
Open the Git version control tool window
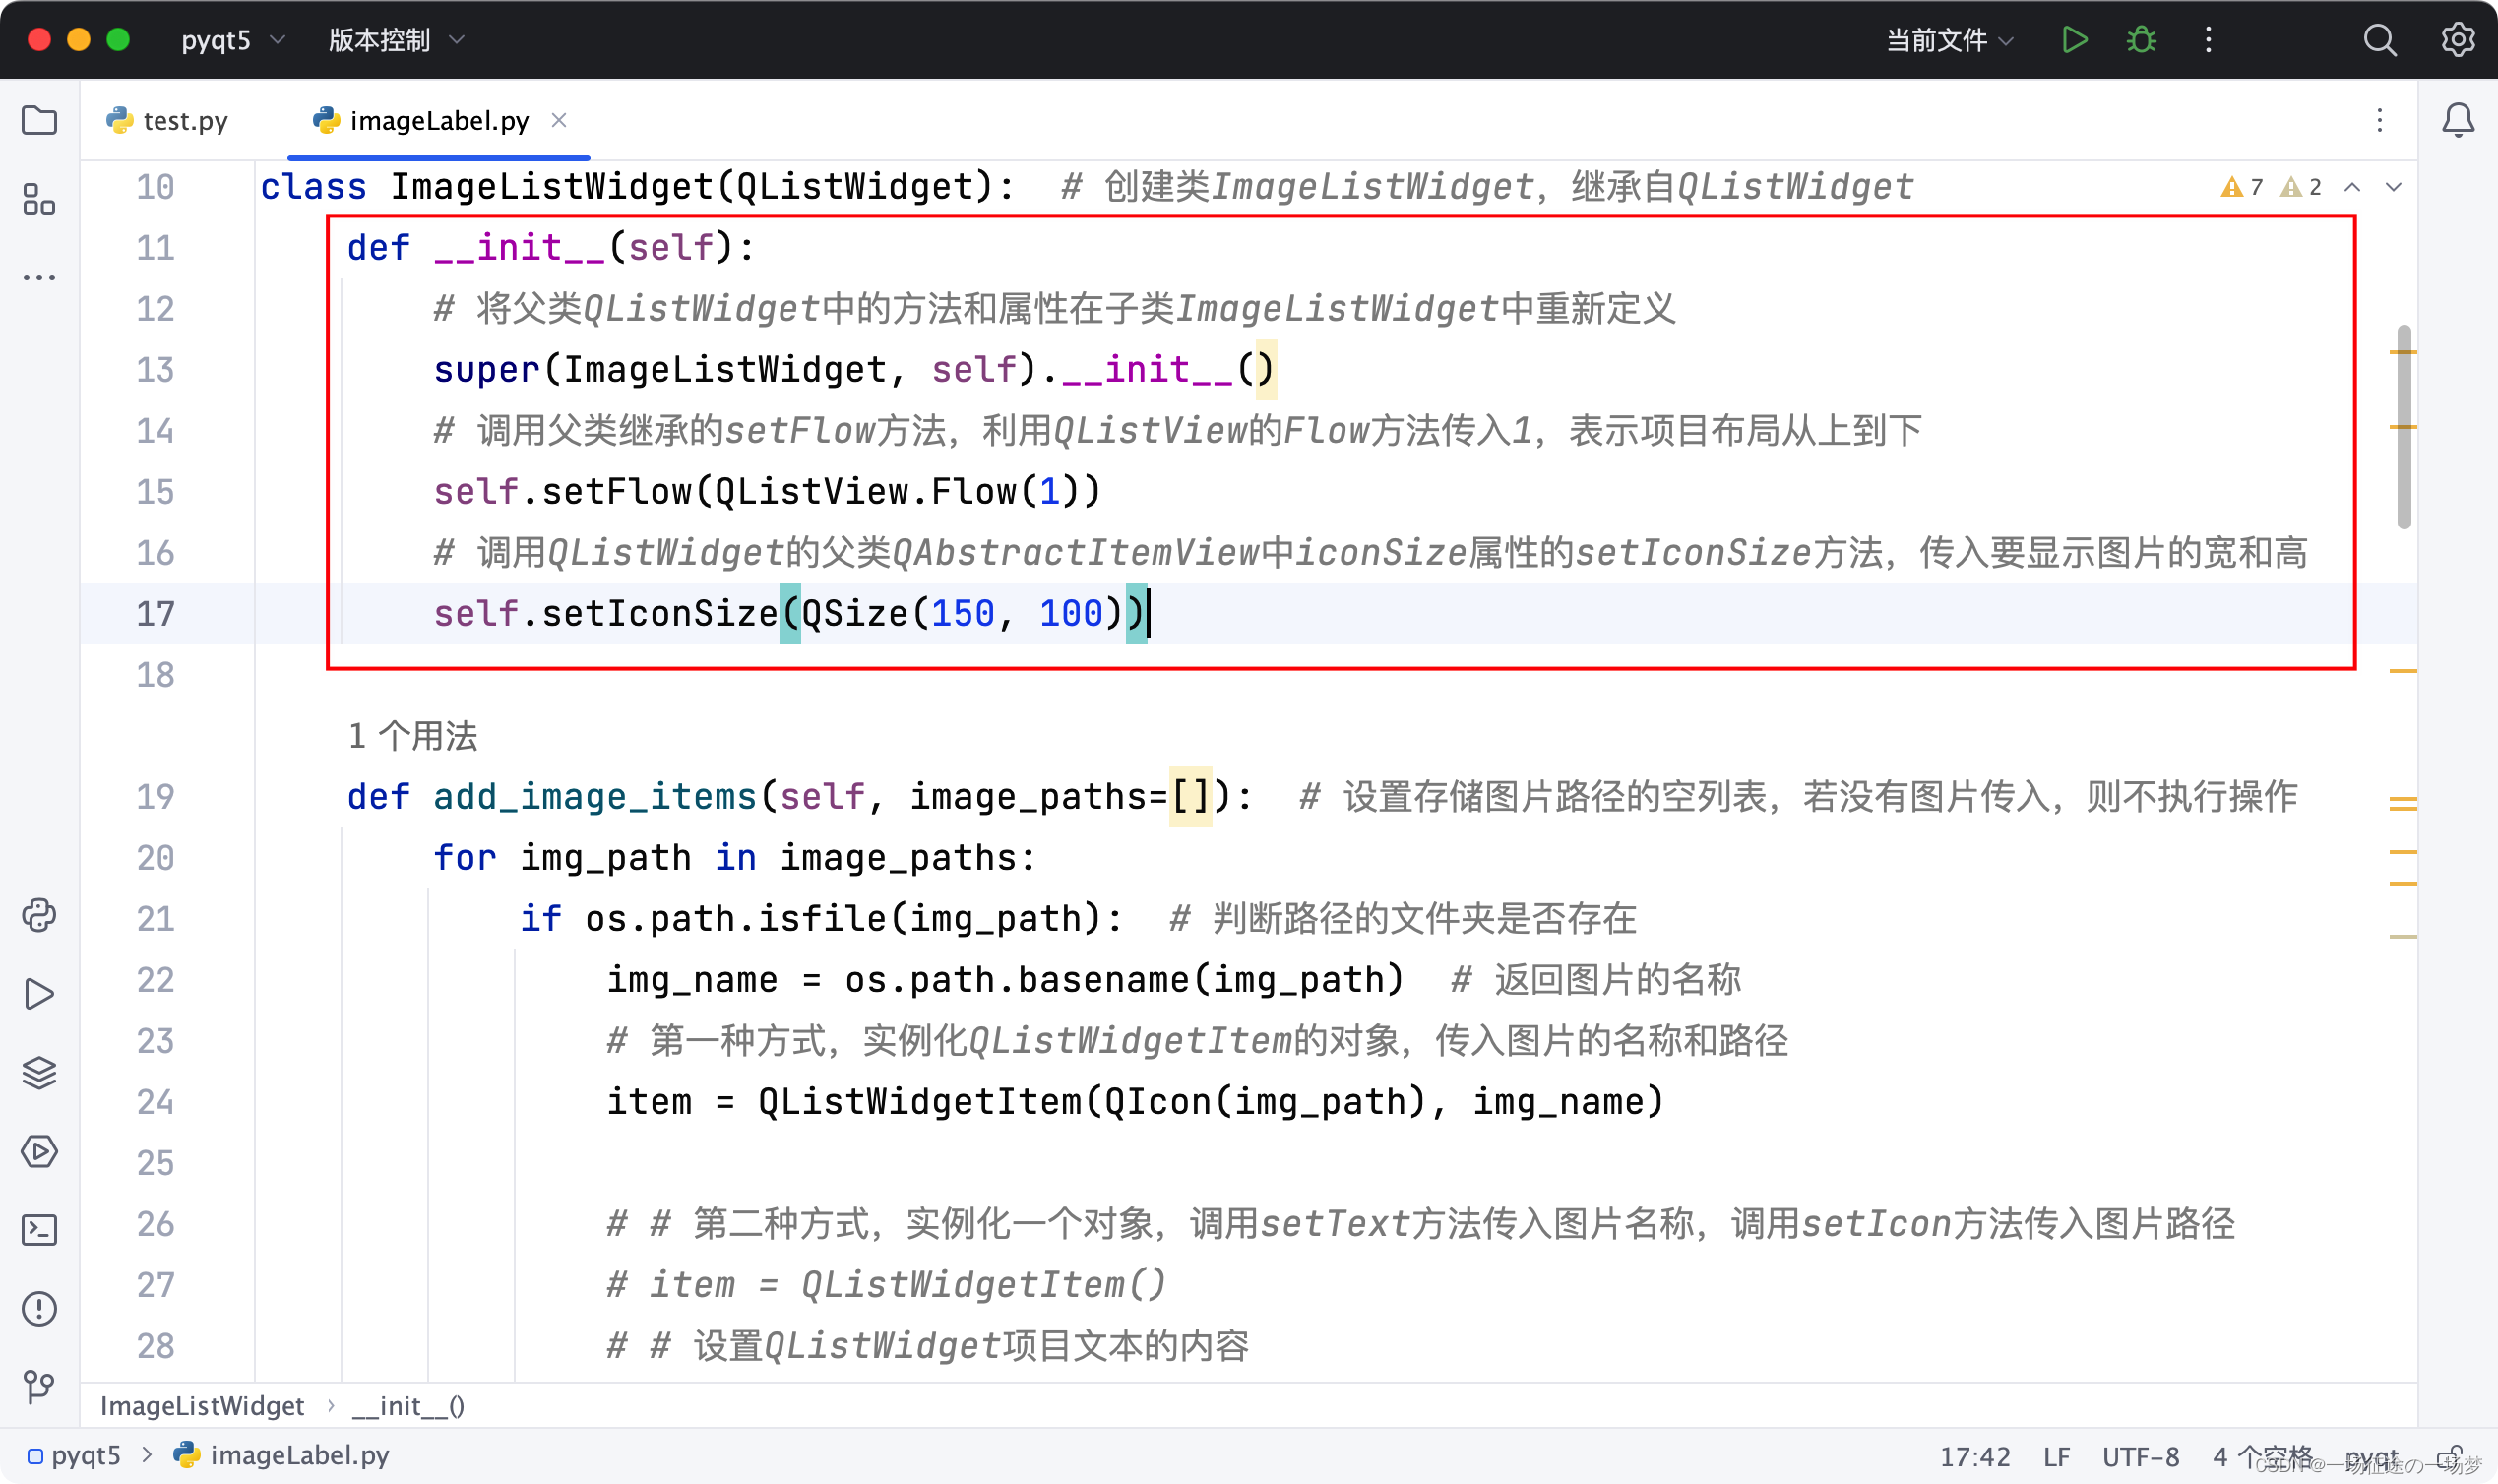click(x=39, y=1387)
